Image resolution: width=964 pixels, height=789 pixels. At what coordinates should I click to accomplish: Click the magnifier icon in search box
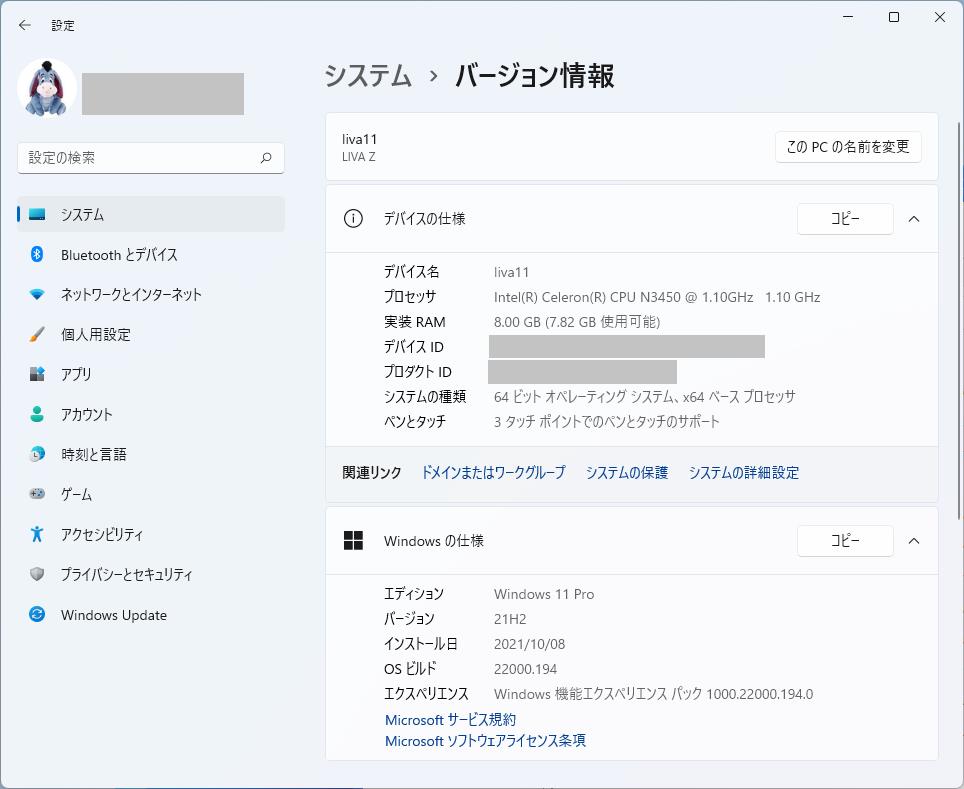[x=266, y=158]
